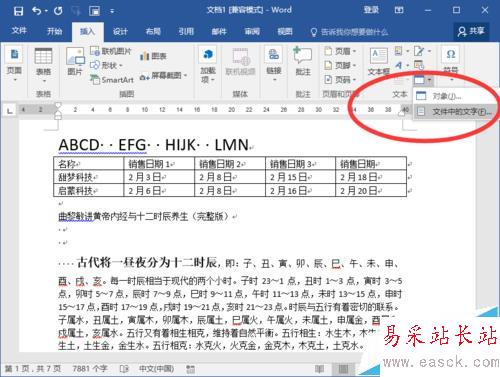Open the Customize Quick Access Toolbar arrow

click(112, 12)
